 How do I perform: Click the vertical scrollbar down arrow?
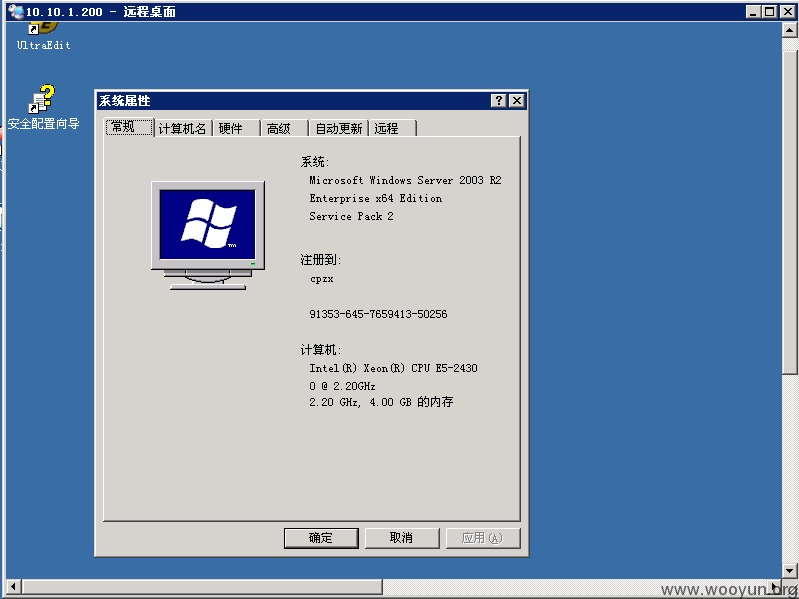pos(790,570)
